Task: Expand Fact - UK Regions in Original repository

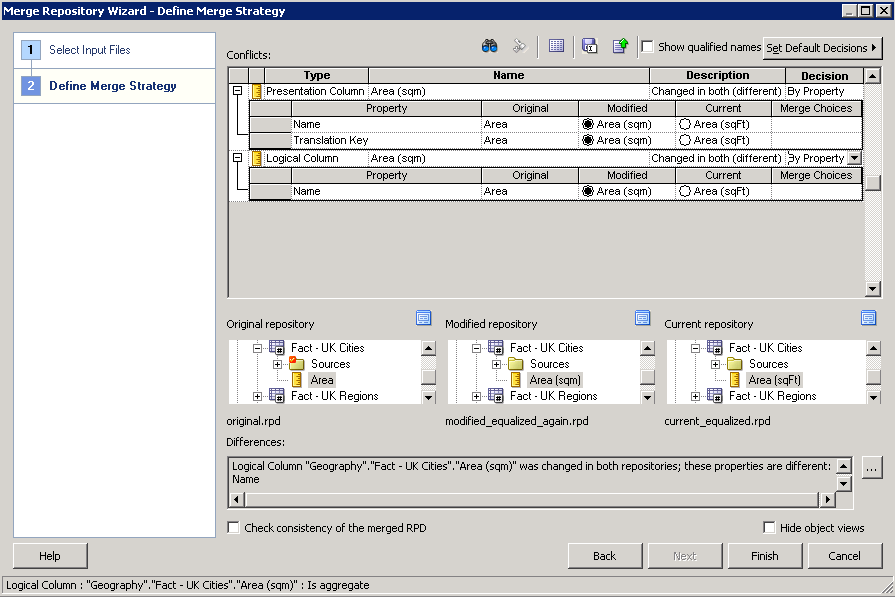Action: (x=257, y=396)
